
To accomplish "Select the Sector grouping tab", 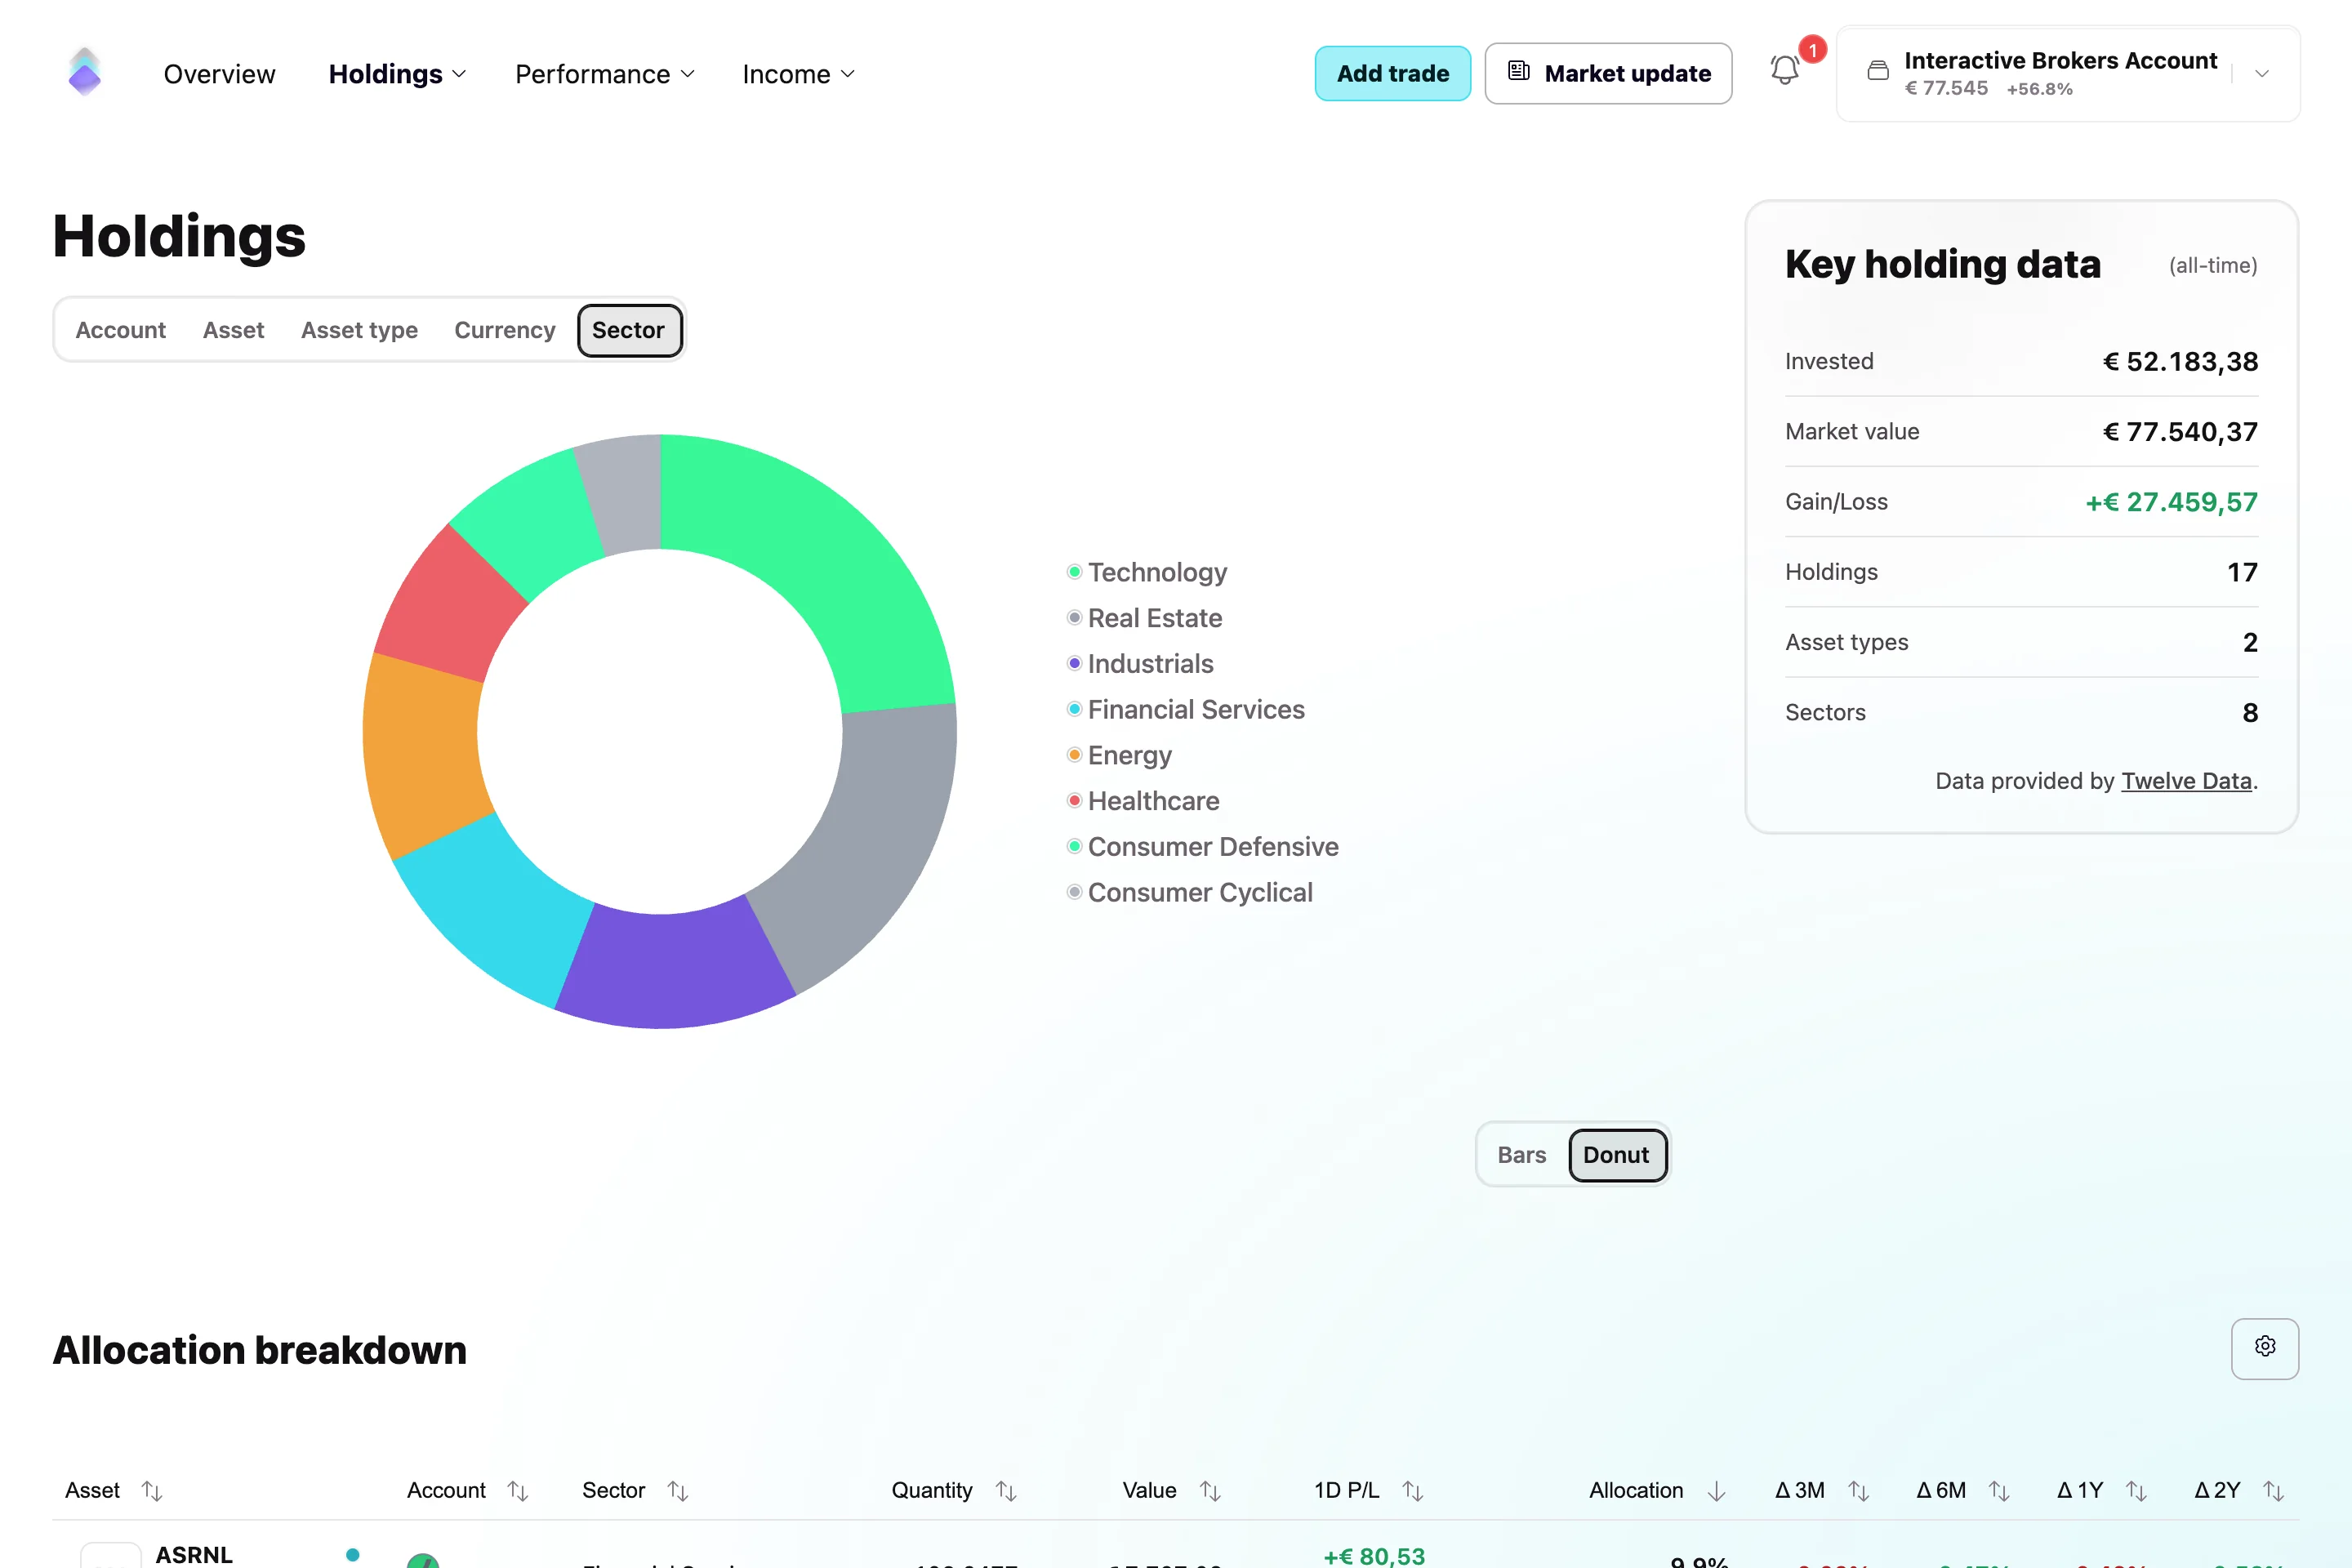I will 629,330.
